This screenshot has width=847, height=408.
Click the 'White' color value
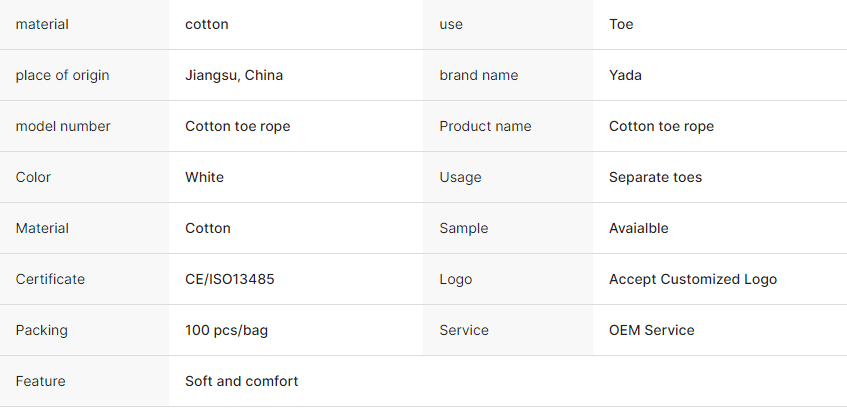[x=204, y=177]
